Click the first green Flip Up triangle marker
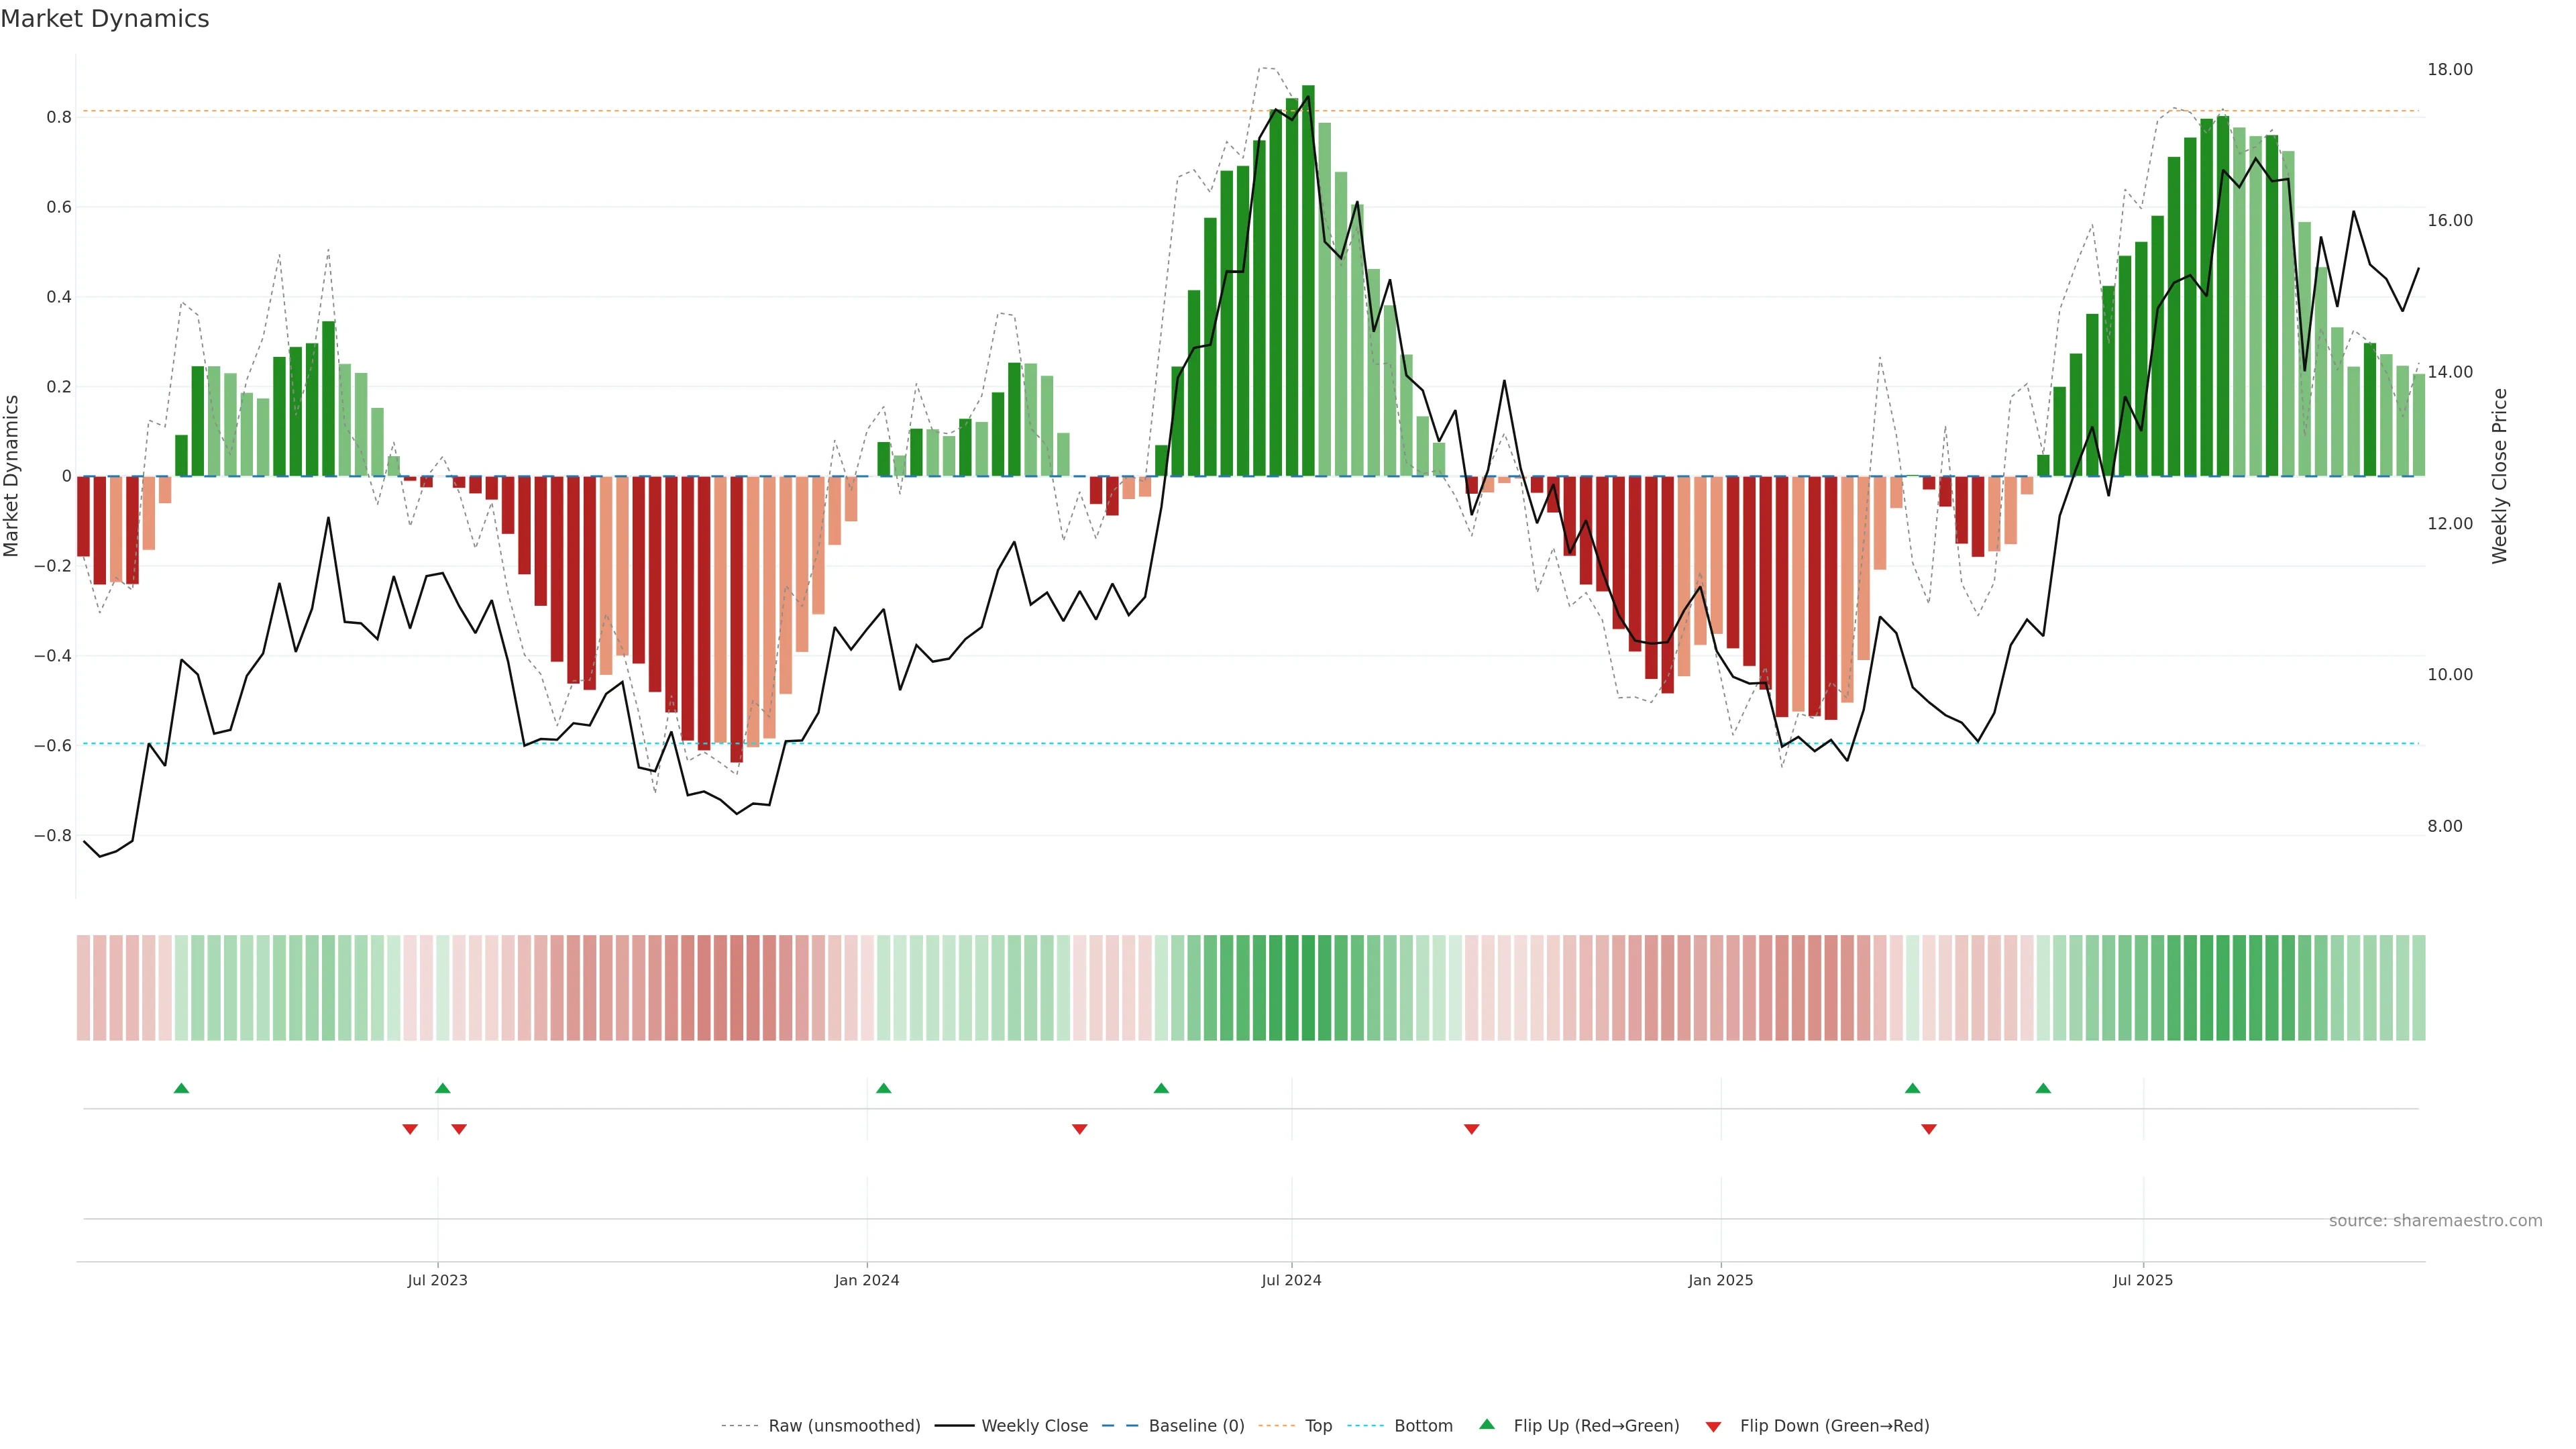The height and width of the screenshot is (1449, 2576). (x=181, y=1088)
